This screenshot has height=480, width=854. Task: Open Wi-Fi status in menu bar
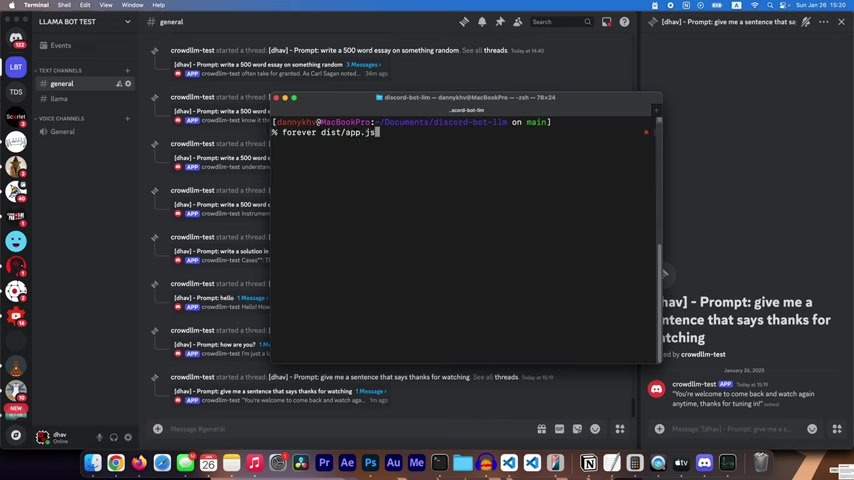(x=754, y=5)
